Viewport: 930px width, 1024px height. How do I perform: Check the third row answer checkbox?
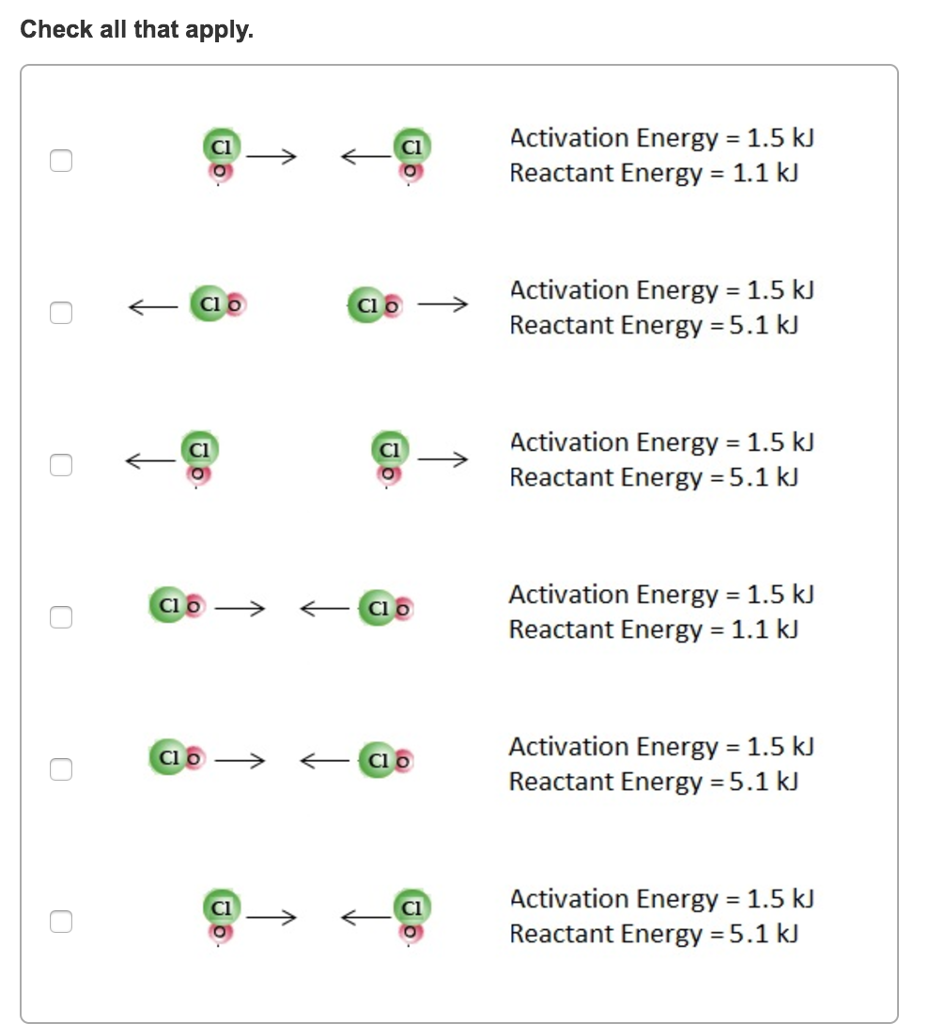pos(60,464)
